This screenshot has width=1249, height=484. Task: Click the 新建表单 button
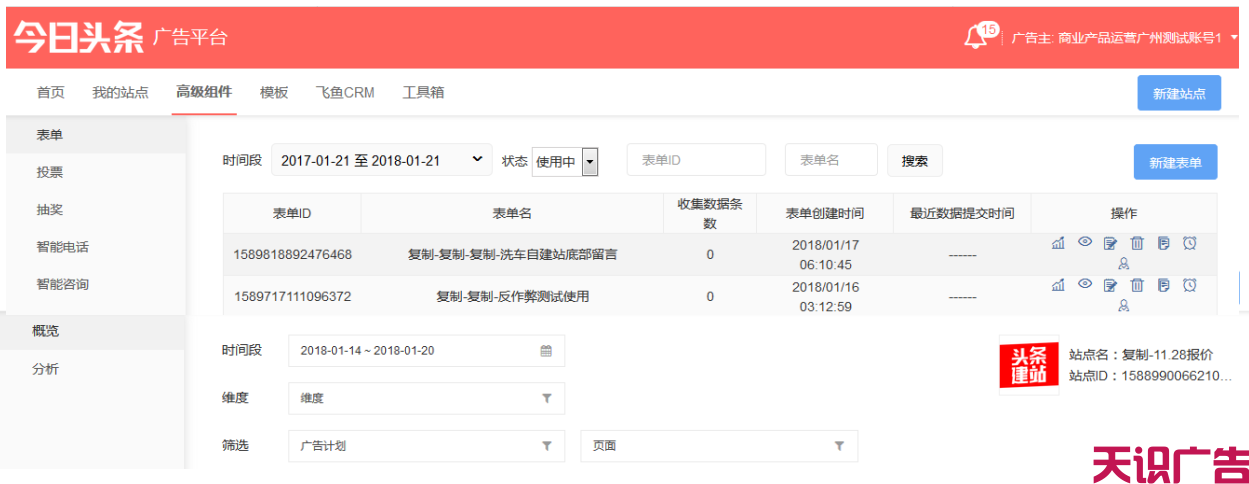coord(1175,162)
